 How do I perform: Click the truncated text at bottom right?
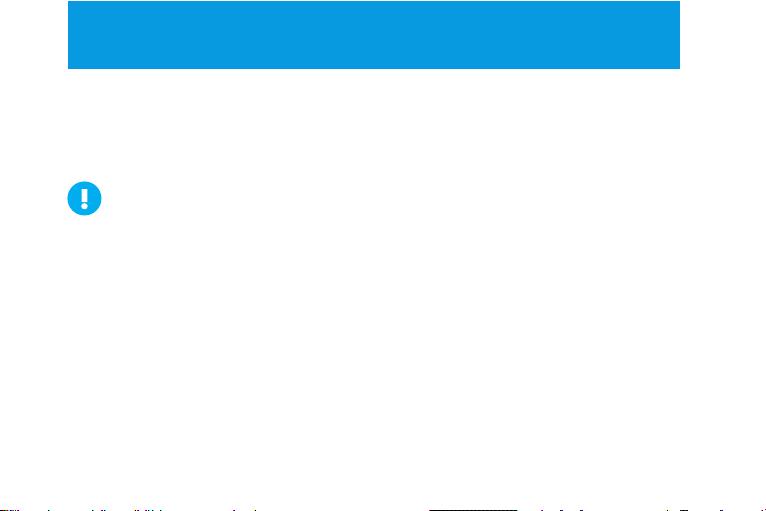(651, 510)
